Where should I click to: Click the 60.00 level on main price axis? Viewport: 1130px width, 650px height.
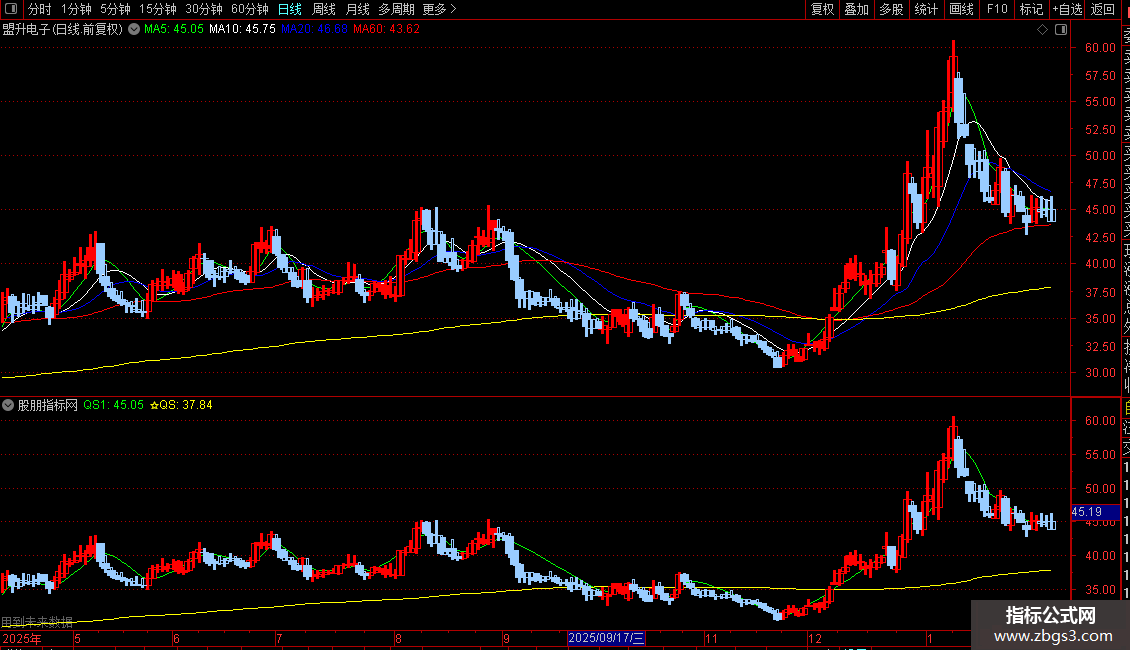tap(1100, 48)
